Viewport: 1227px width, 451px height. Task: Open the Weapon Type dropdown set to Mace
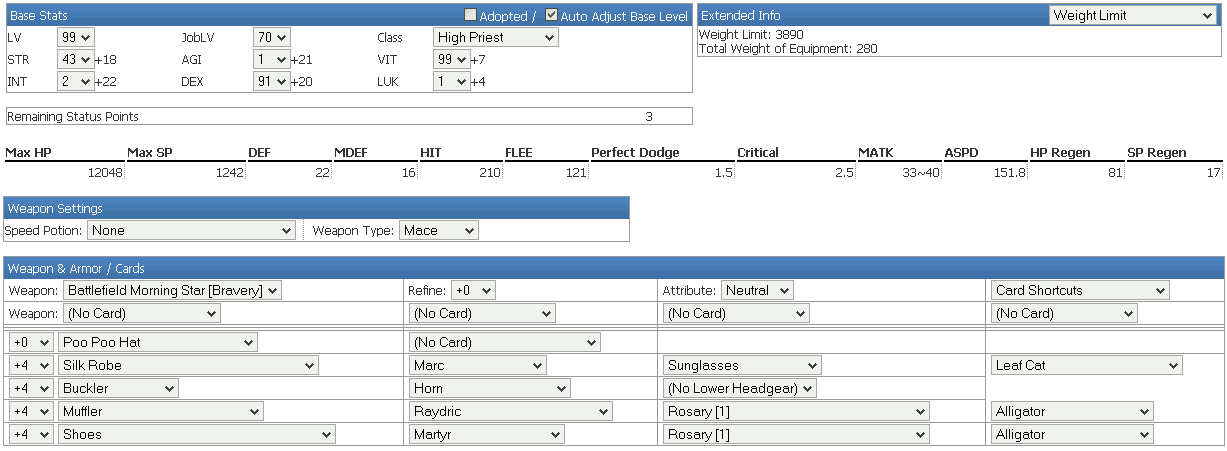click(x=439, y=230)
